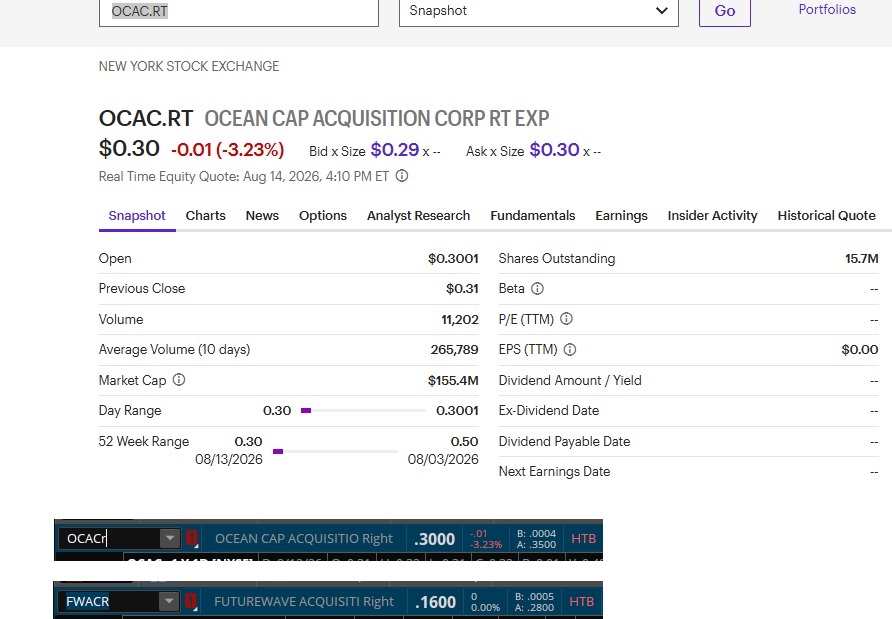Show the Beta info tooltip icon
Viewport: 892px width, 619px height.
pos(537,288)
